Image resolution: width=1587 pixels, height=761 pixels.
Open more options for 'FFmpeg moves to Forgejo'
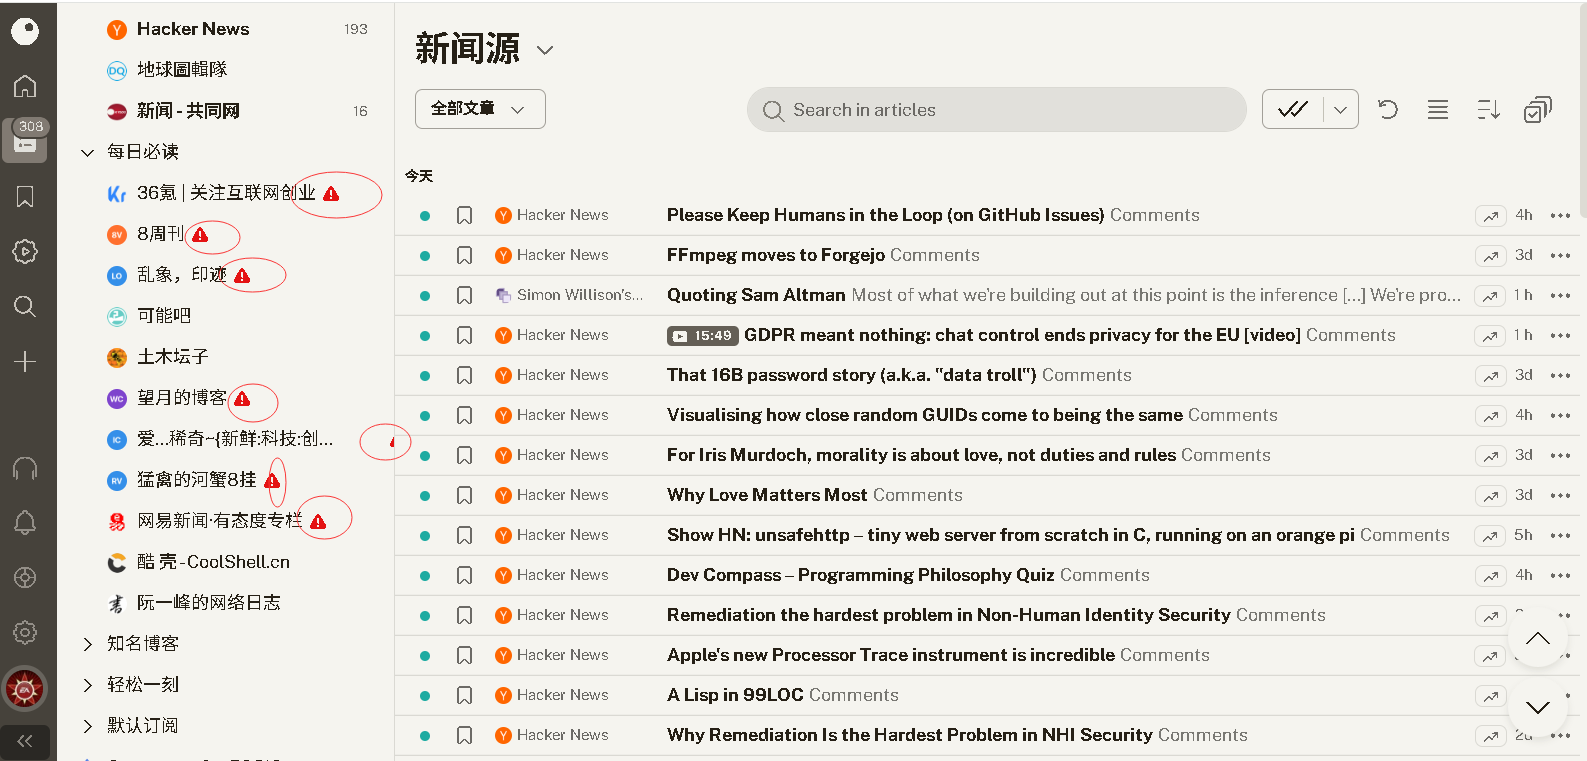(1560, 255)
